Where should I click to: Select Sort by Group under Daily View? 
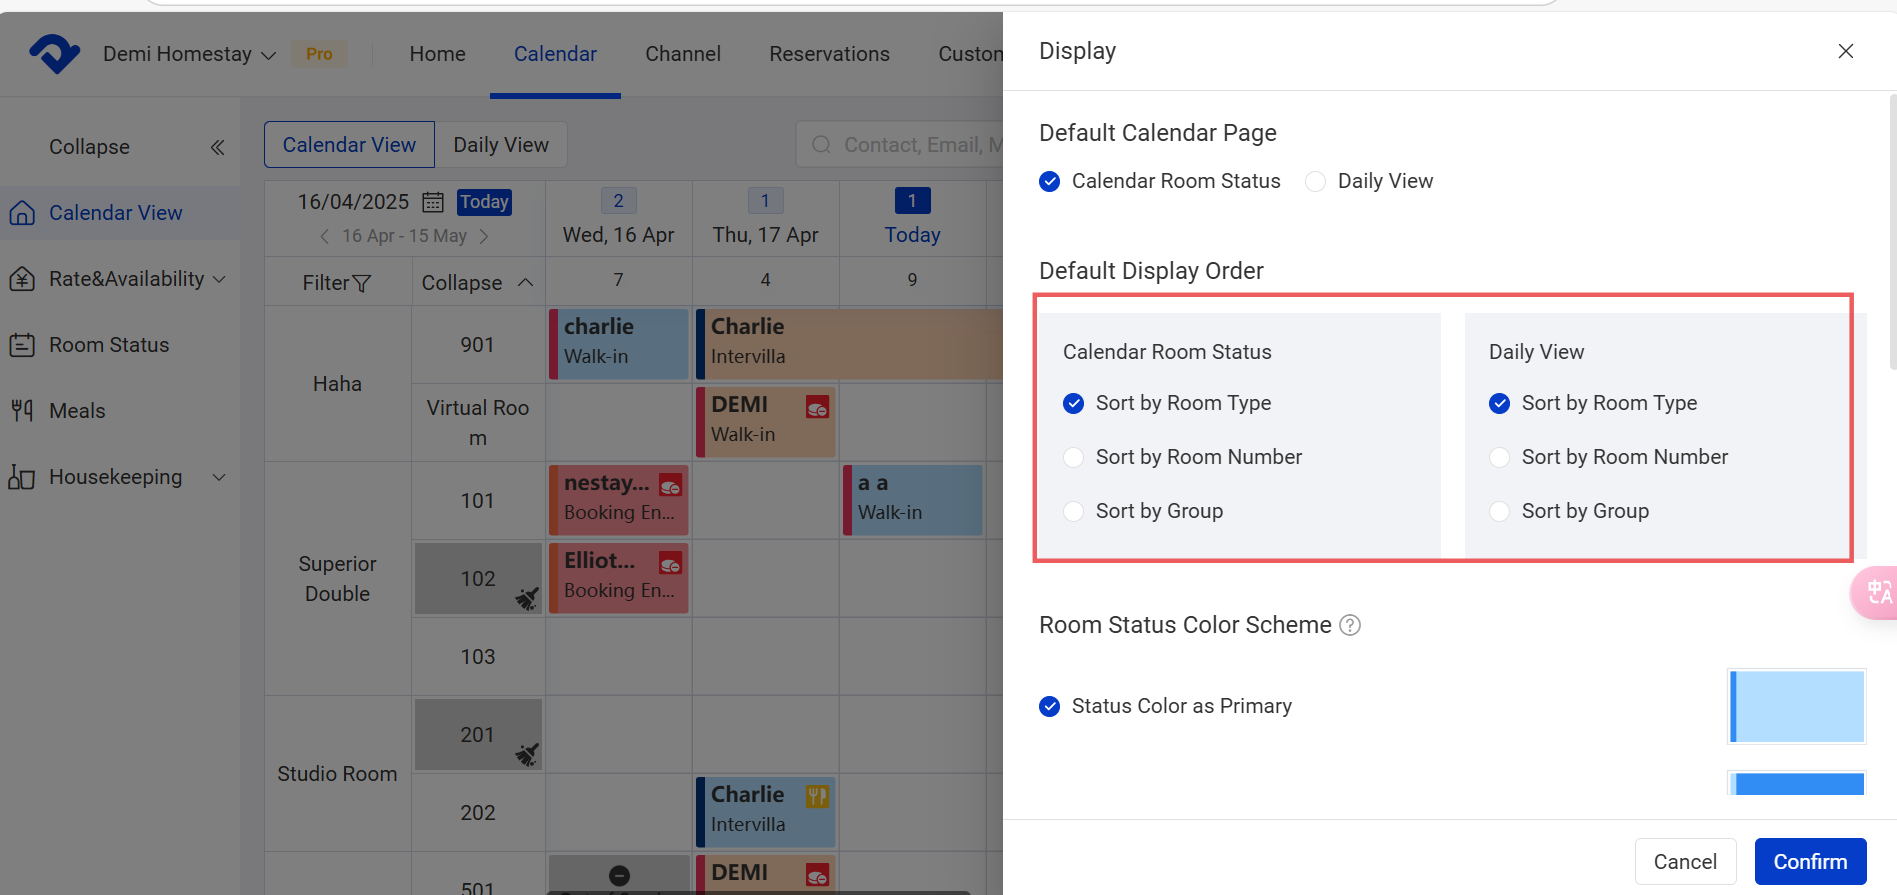pos(1500,511)
